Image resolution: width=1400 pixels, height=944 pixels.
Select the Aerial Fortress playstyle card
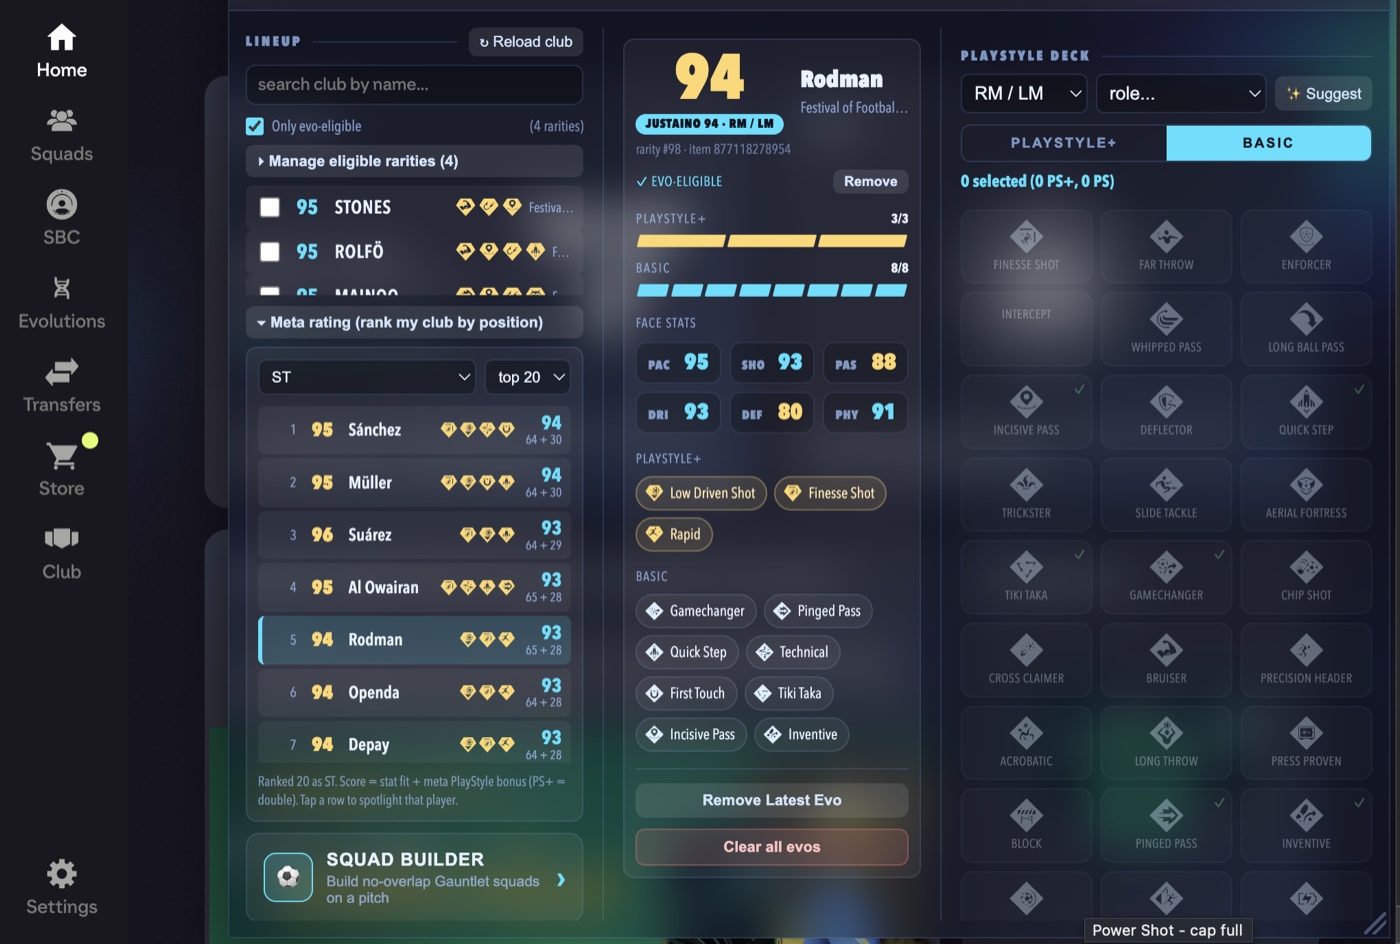1306,494
